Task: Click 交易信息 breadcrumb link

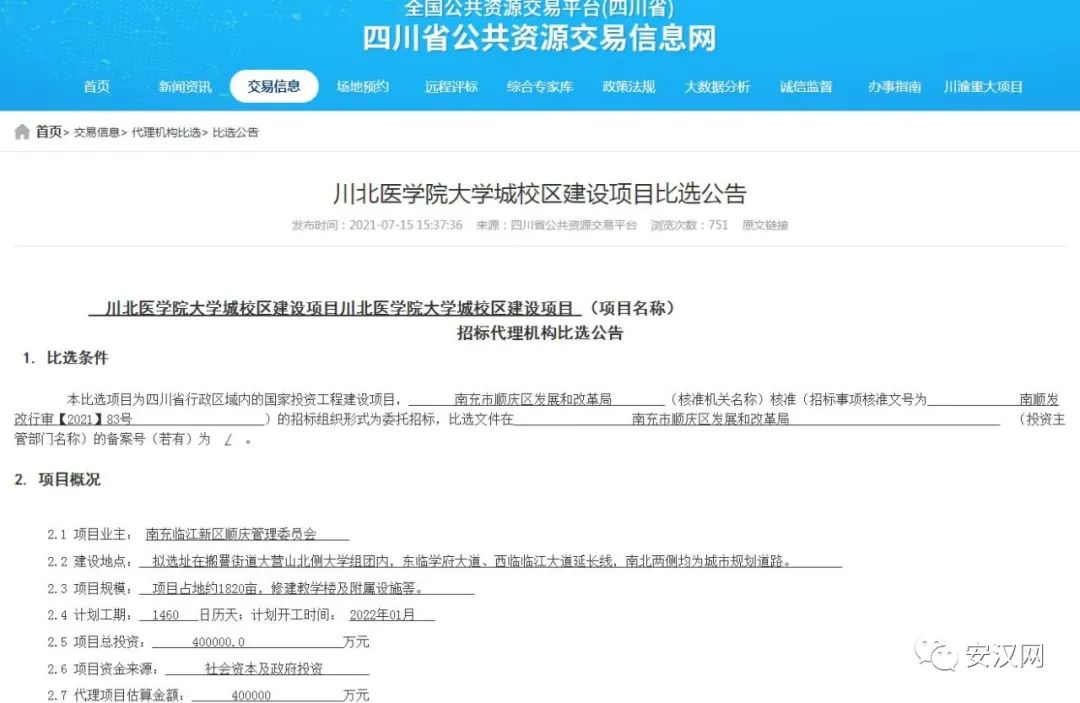Action: pos(96,132)
